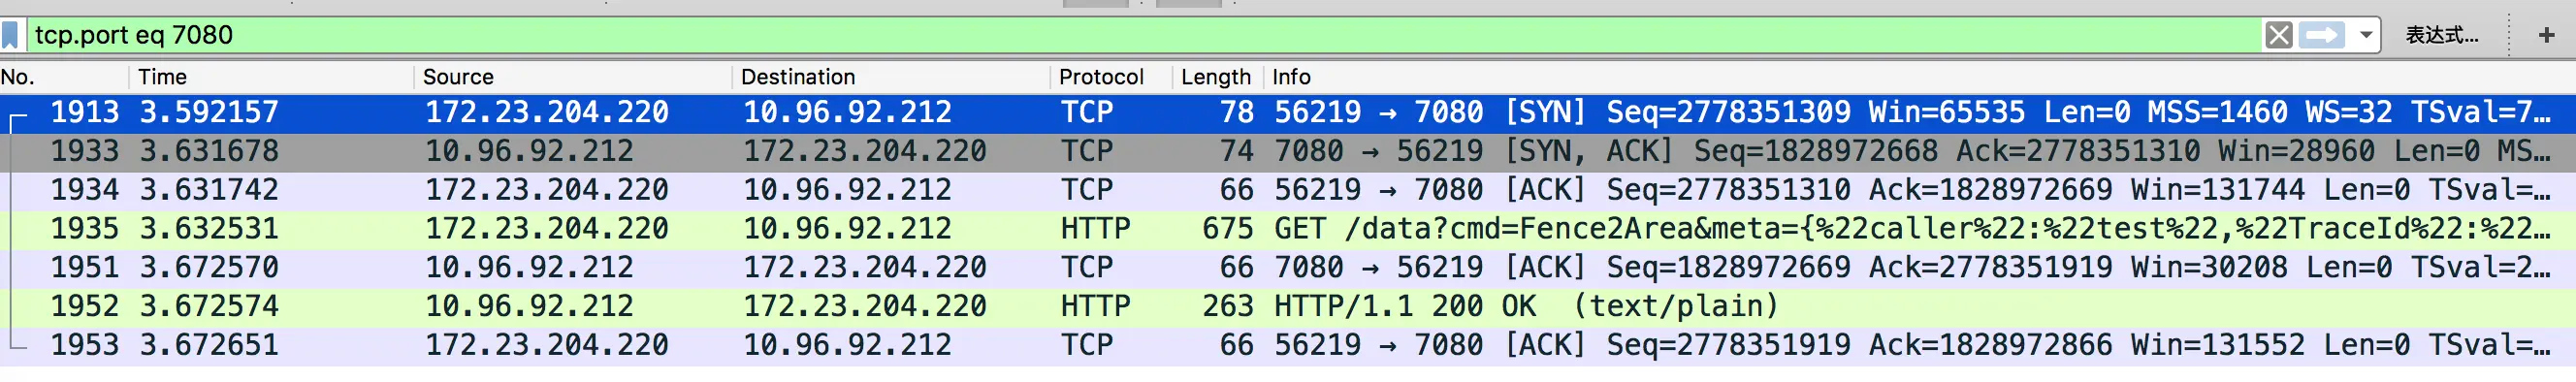
Task: Open the 表达式… expression builder
Action: (2441, 35)
